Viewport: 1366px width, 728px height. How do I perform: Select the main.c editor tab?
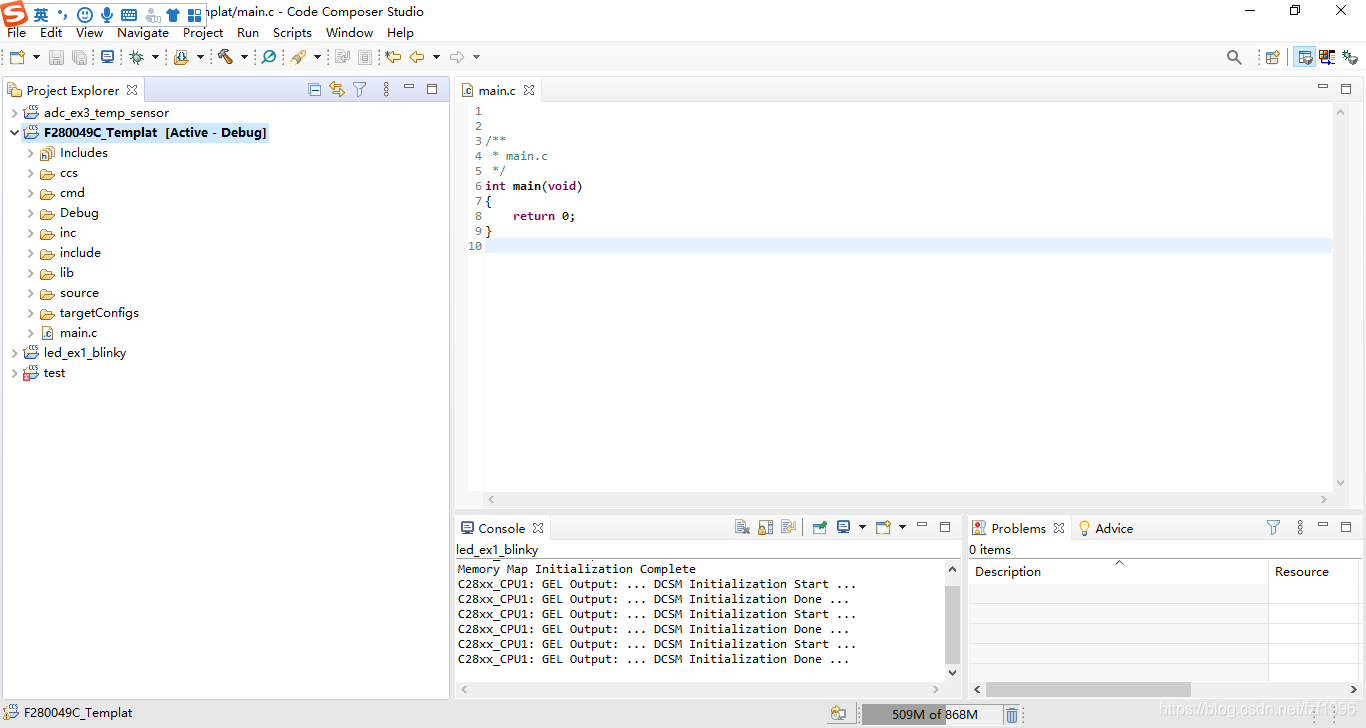pyautogui.click(x=497, y=90)
